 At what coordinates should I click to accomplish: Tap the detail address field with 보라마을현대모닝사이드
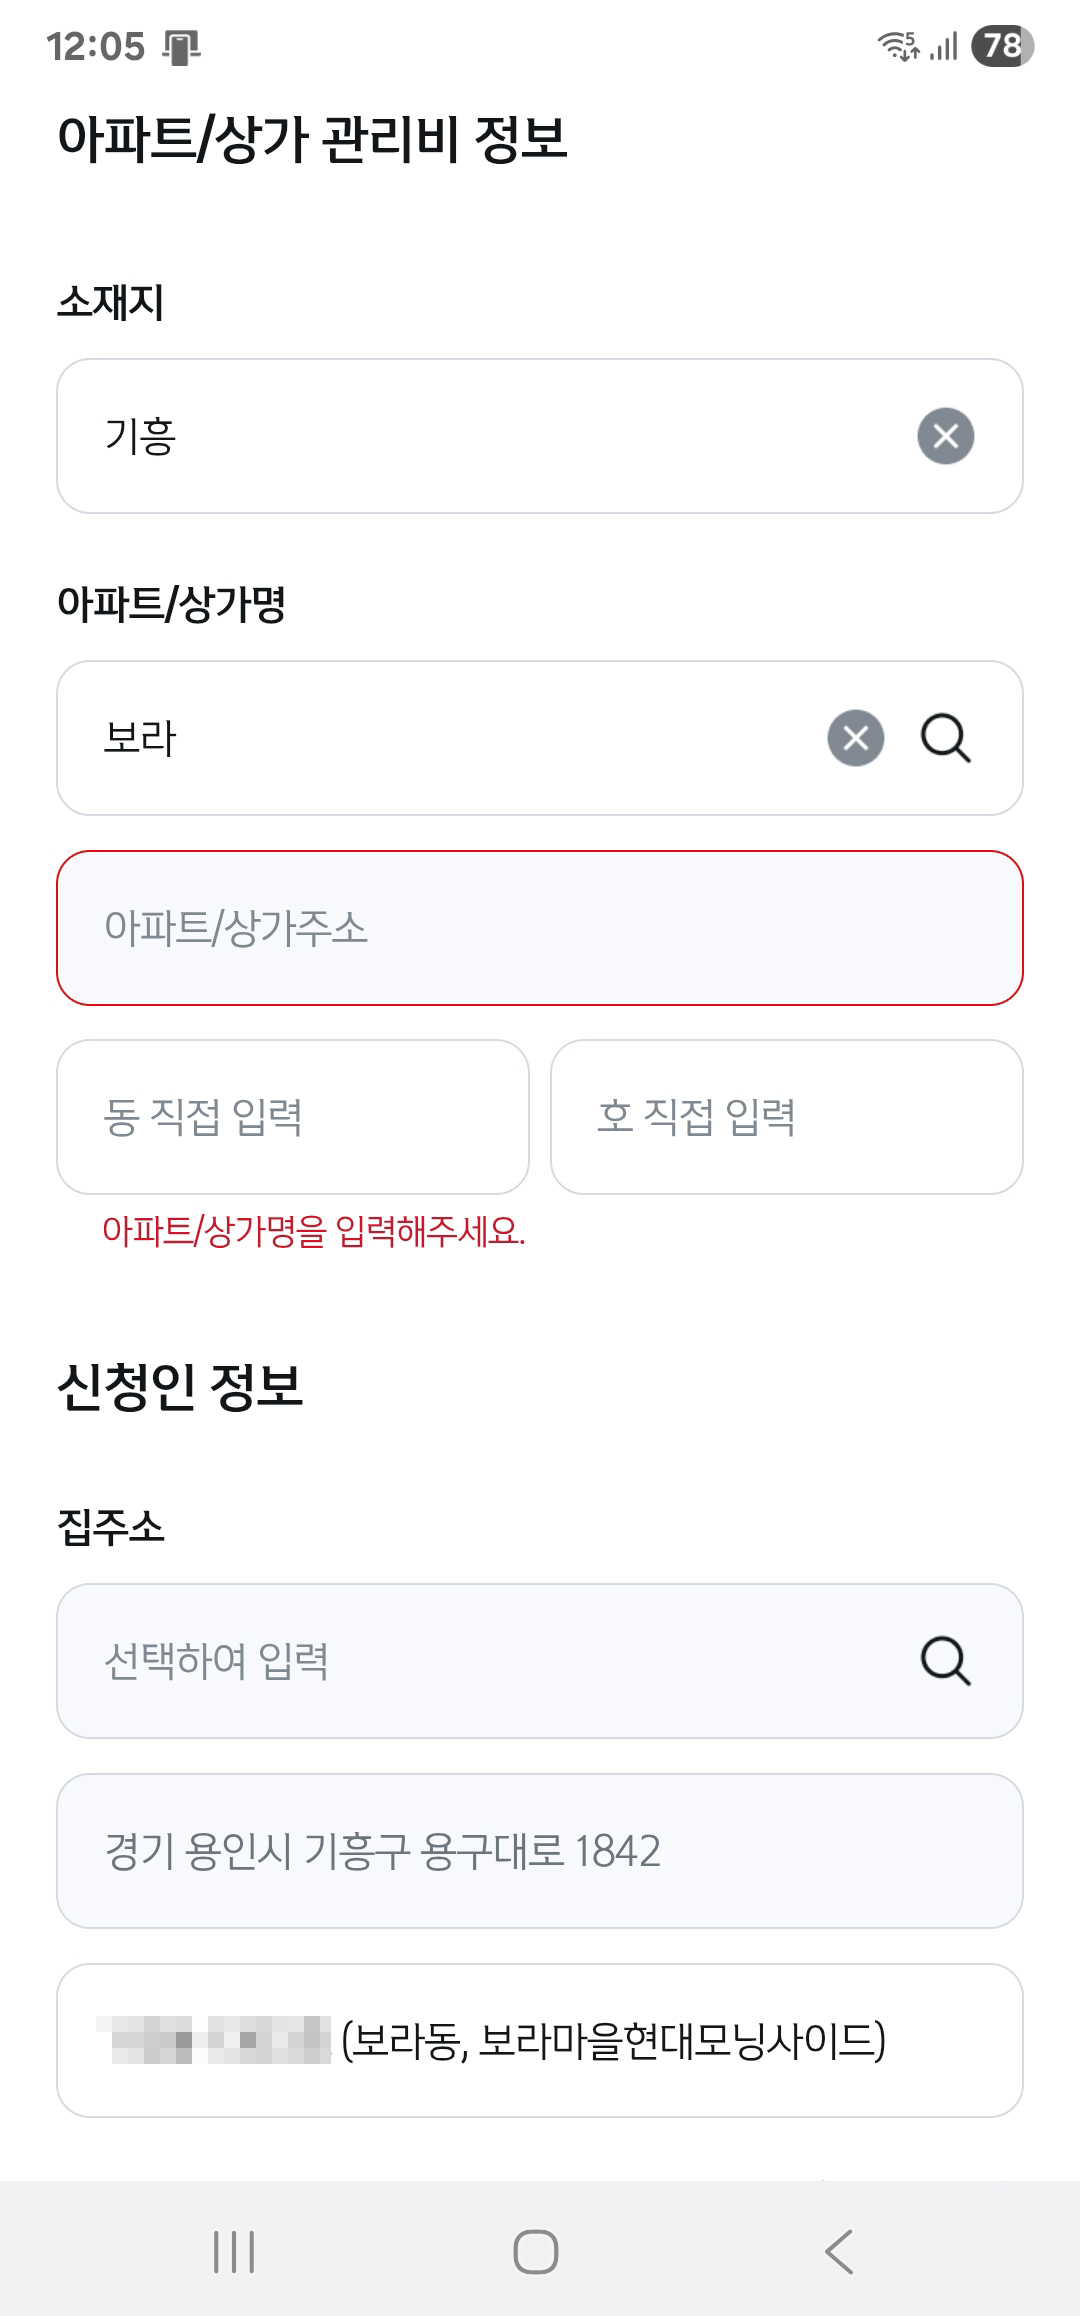pos(540,2041)
